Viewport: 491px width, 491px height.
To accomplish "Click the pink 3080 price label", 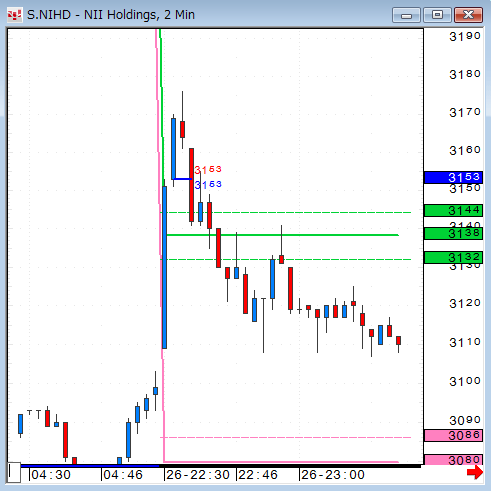I will tap(453, 460).
